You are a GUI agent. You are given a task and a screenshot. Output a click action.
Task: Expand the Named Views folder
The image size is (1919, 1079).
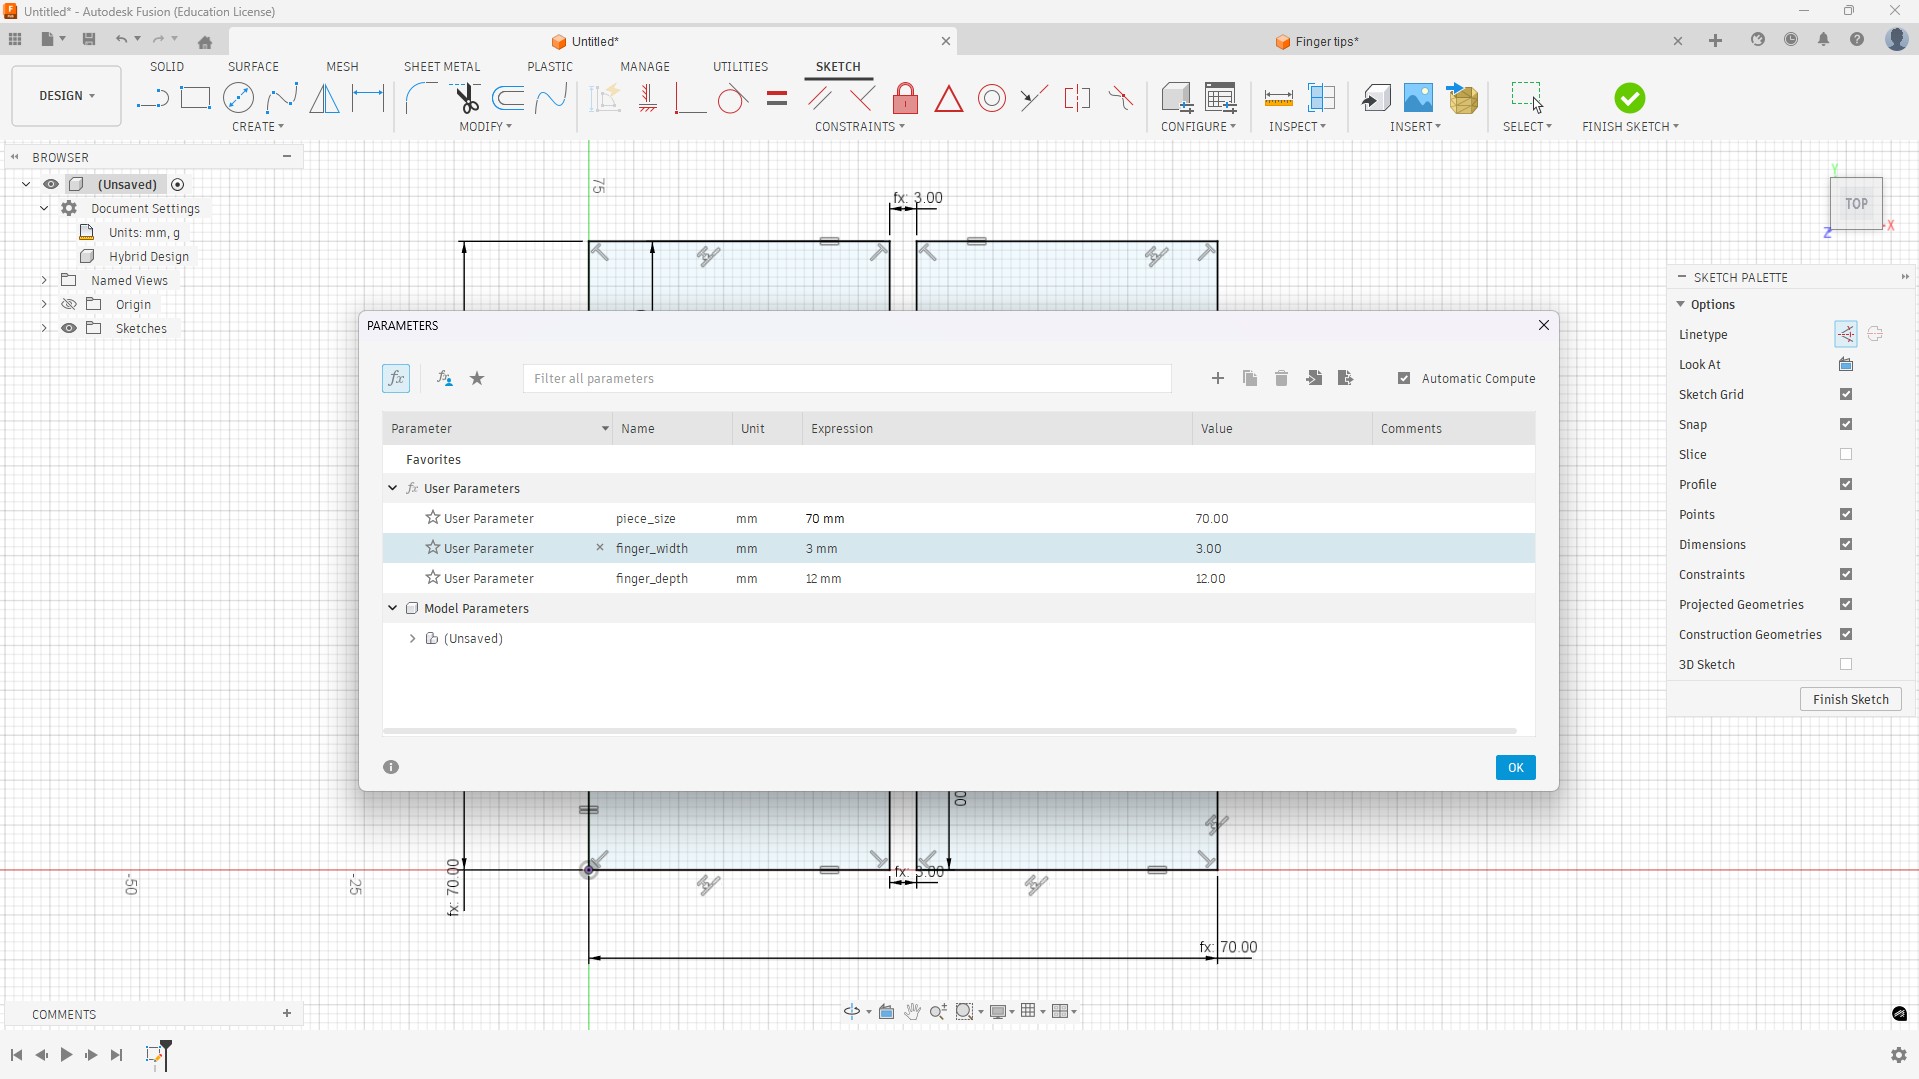pyautogui.click(x=44, y=280)
